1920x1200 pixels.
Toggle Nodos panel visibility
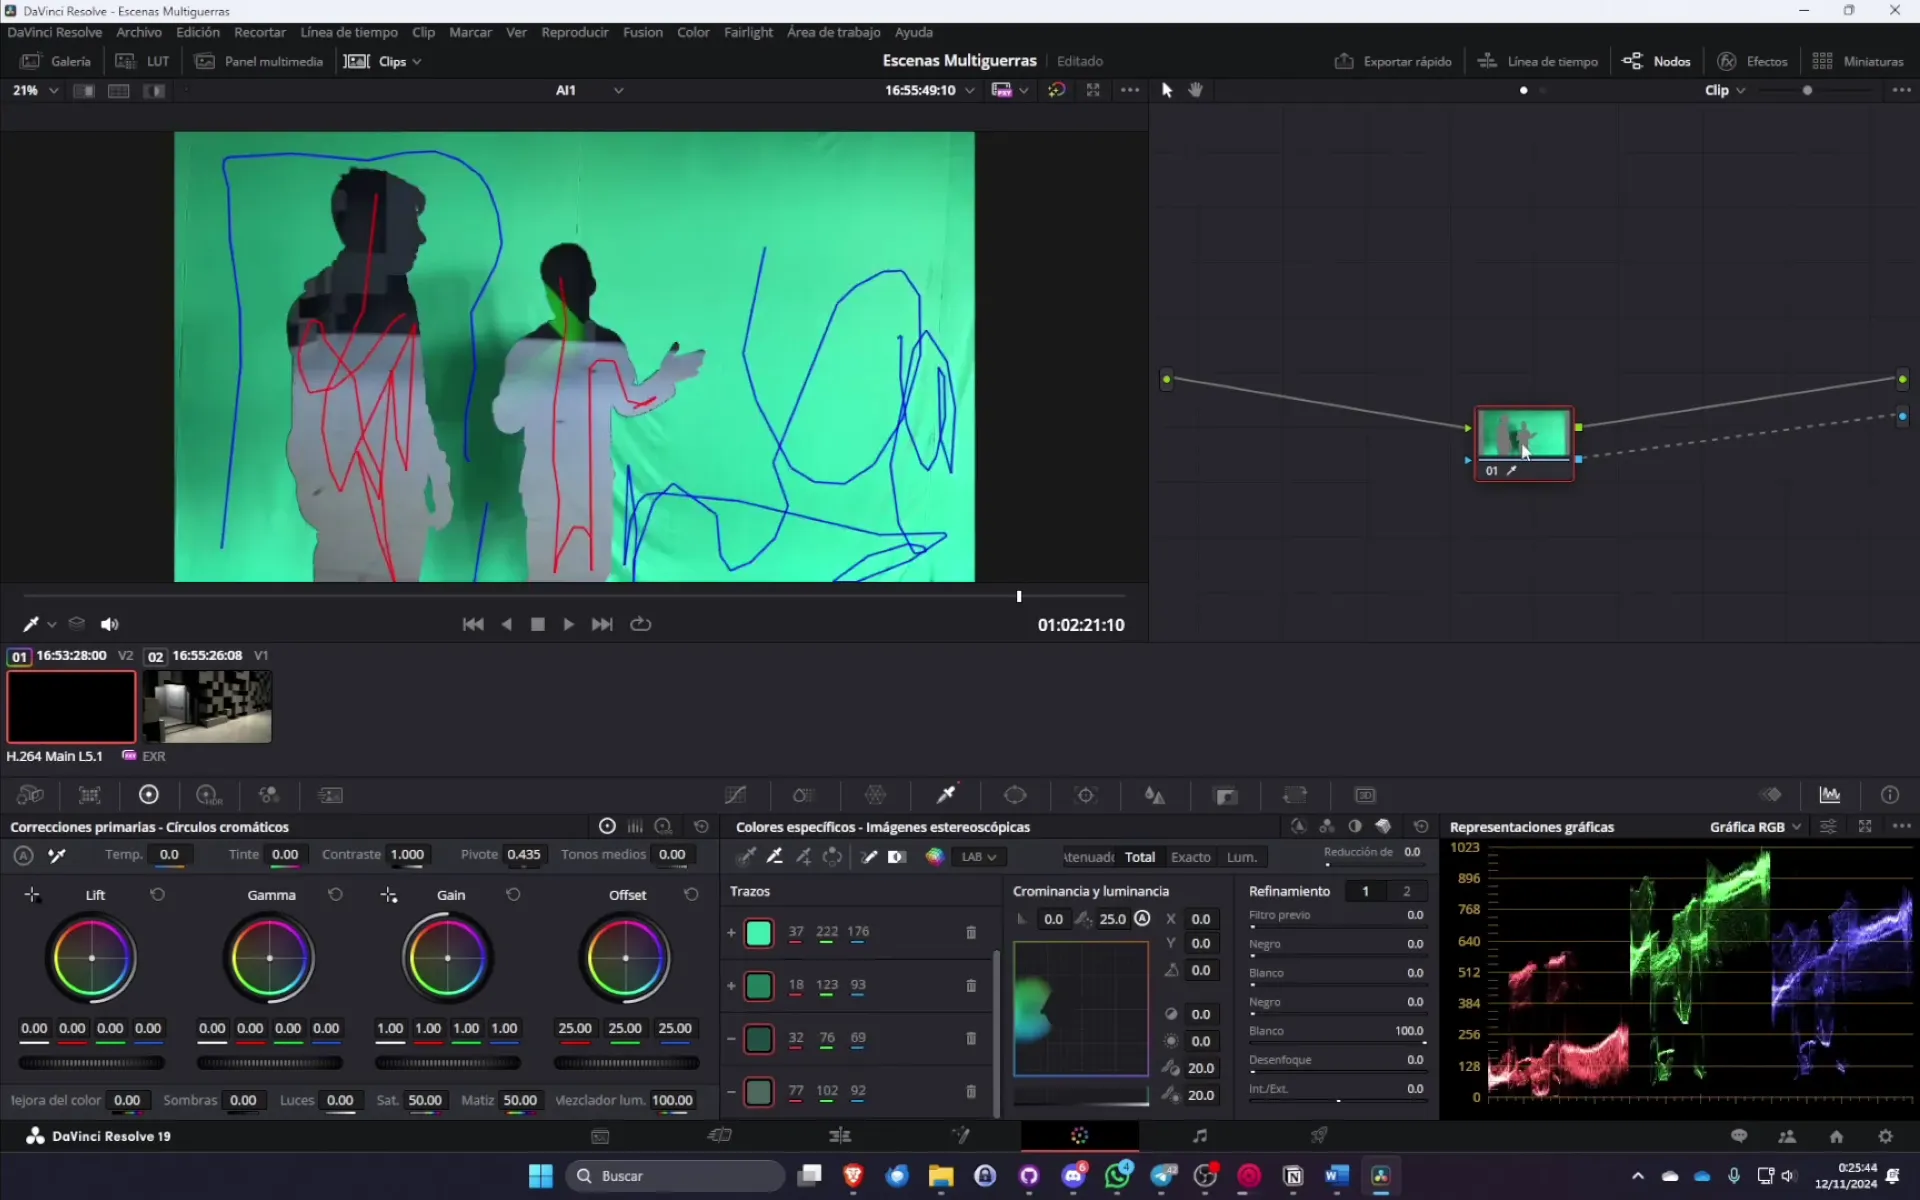[1657, 61]
